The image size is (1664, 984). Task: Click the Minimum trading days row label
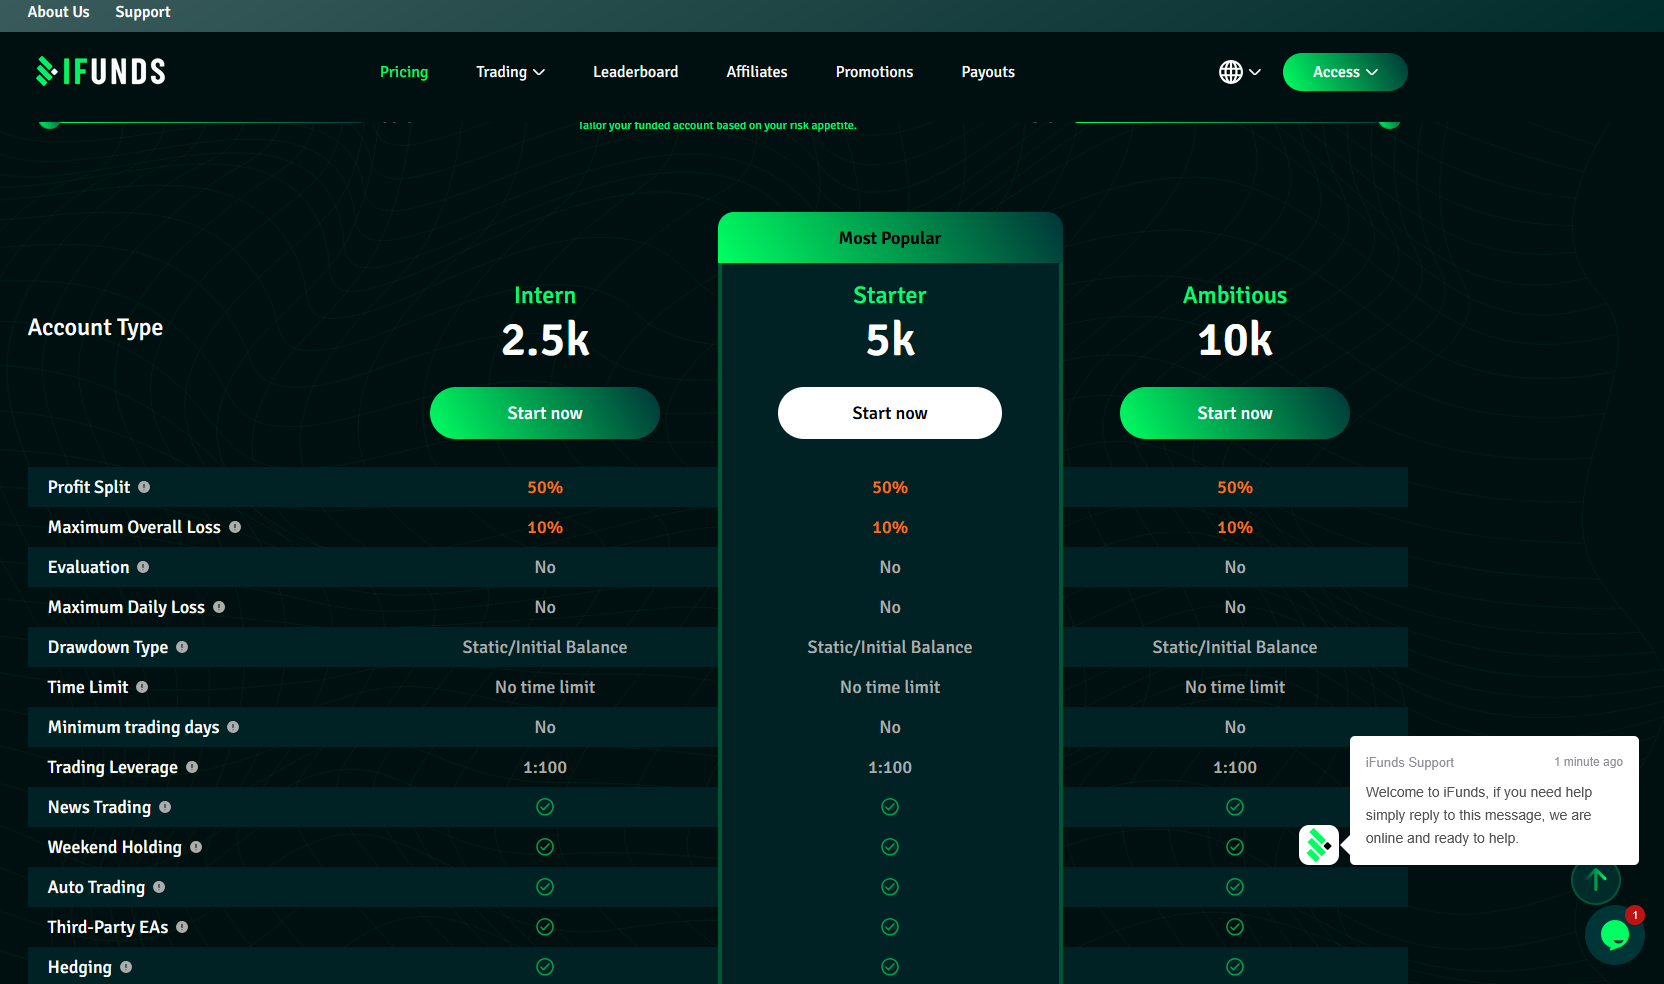133,727
